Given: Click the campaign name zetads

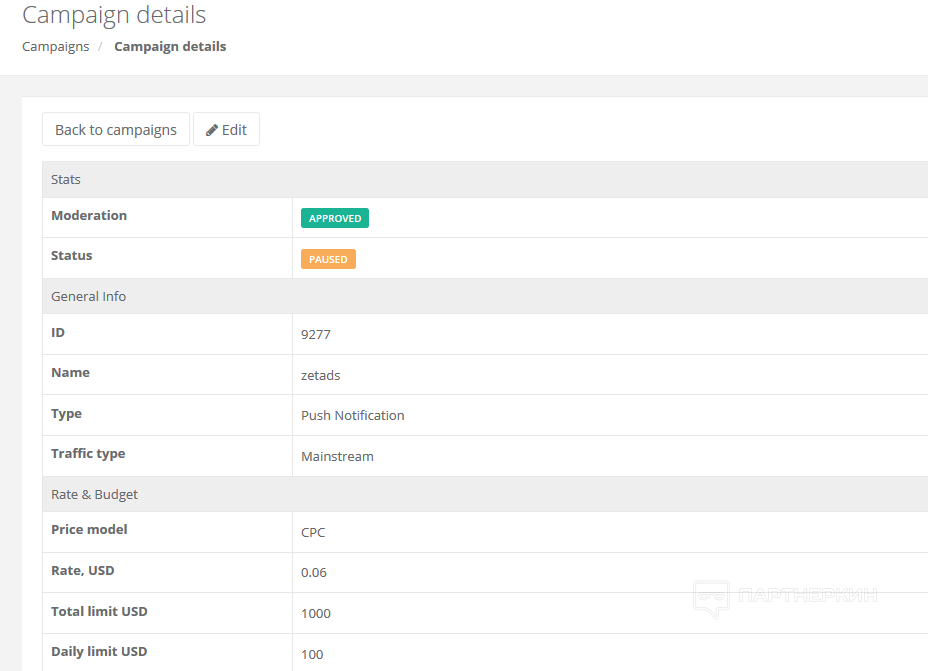Looking at the screenshot, I should pos(321,375).
